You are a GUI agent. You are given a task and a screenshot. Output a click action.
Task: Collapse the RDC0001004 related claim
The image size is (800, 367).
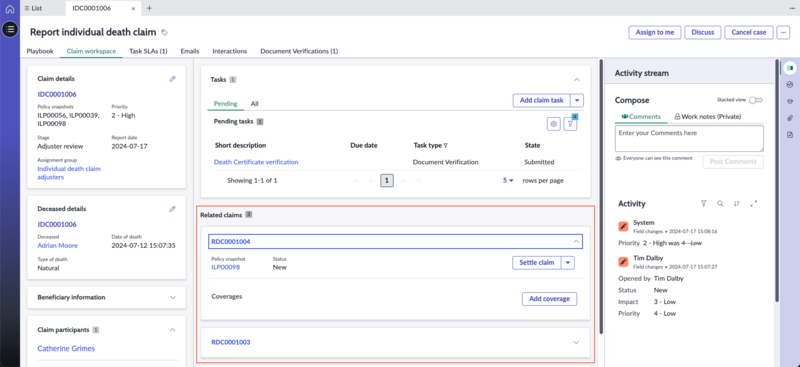[576, 241]
